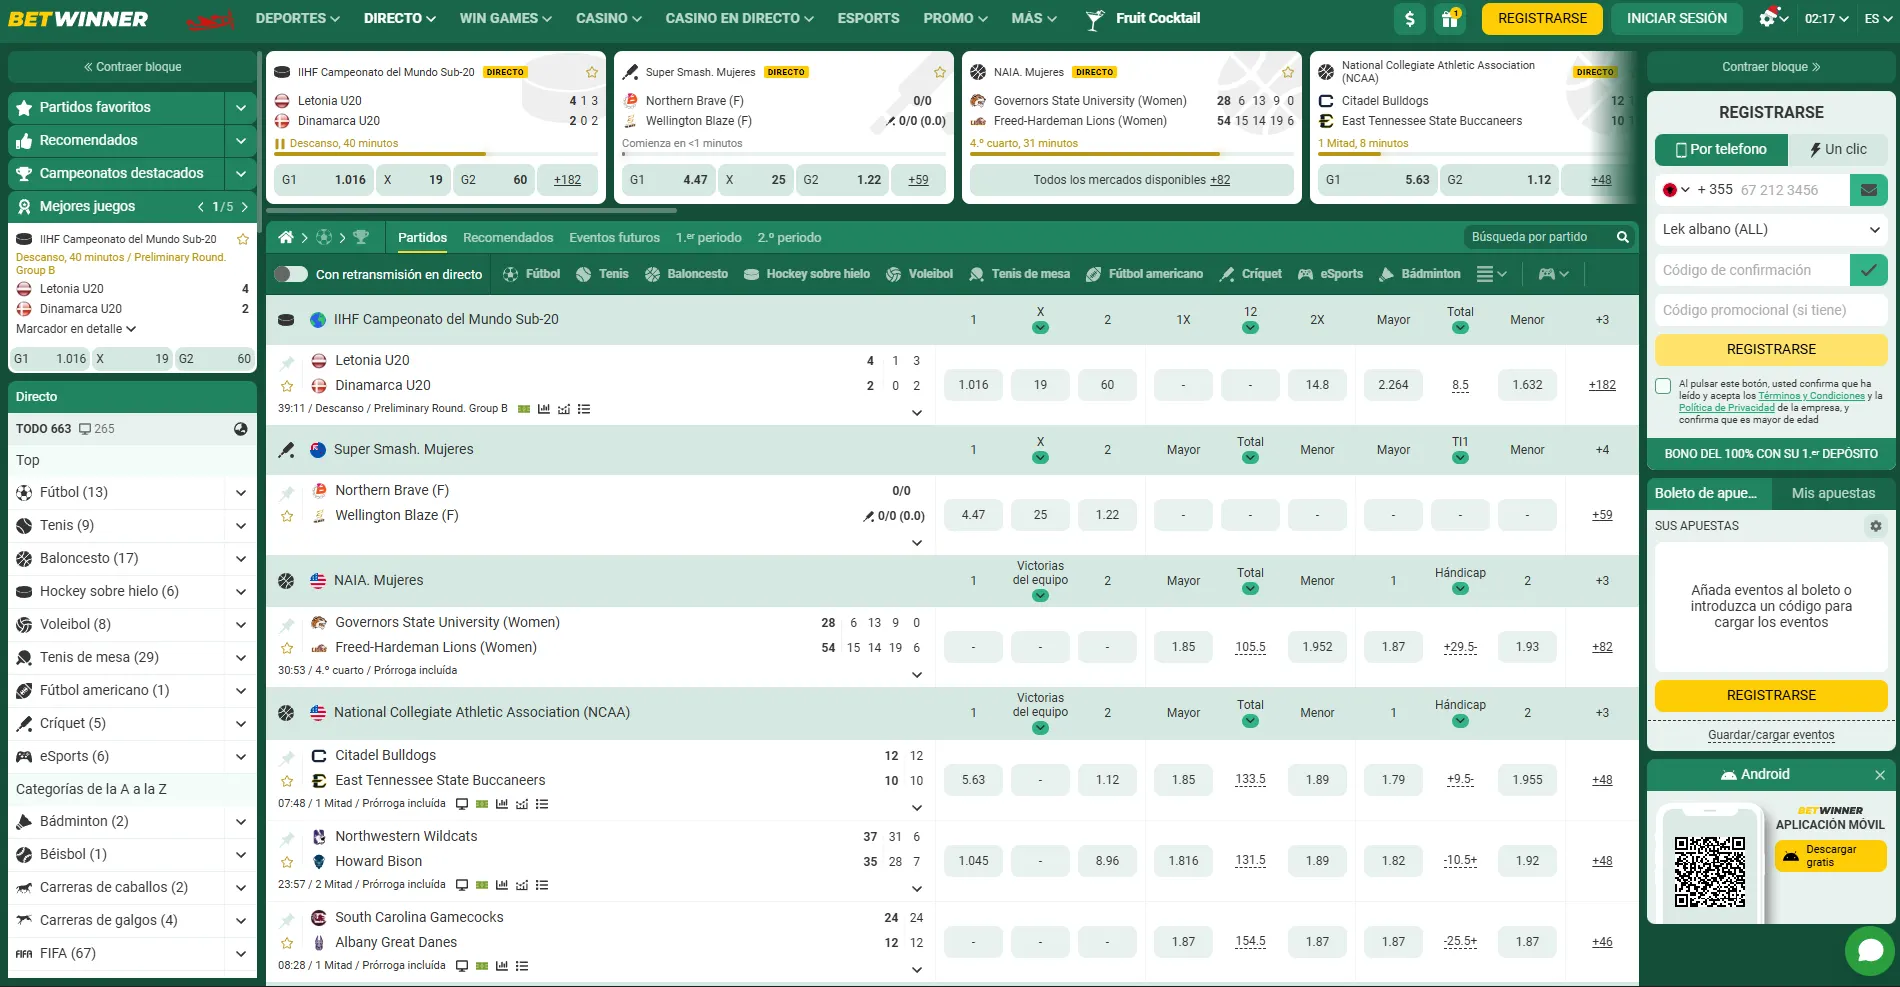Check the terms and conditions checkbox
Image resolution: width=1900 pixels, height=987 pixels.
click(1663, 386)
